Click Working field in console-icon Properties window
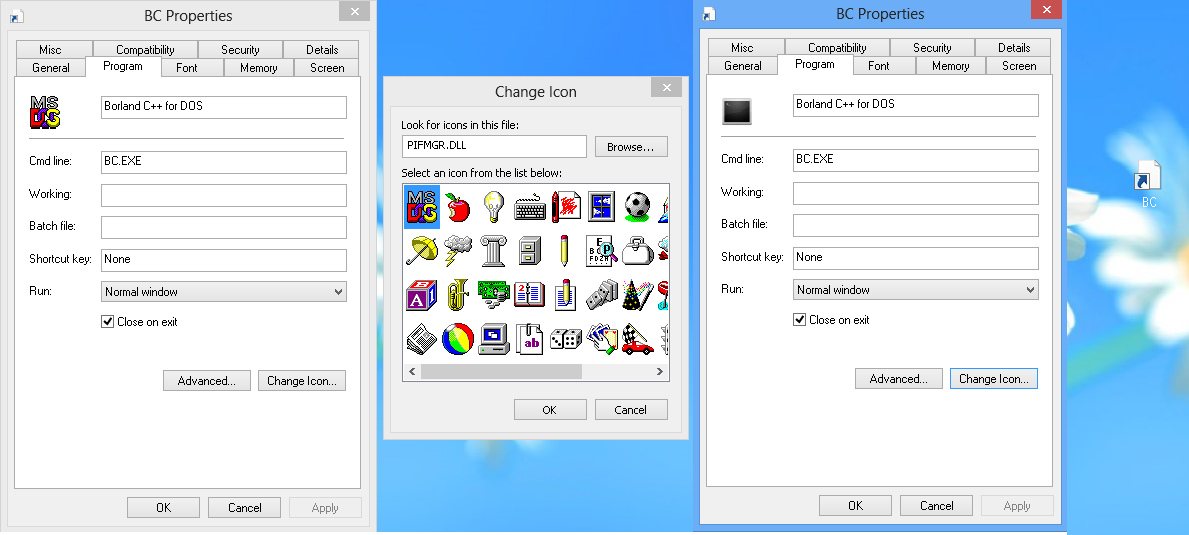Viewport: 1189px width, 535px height. [x=915, y=192]
